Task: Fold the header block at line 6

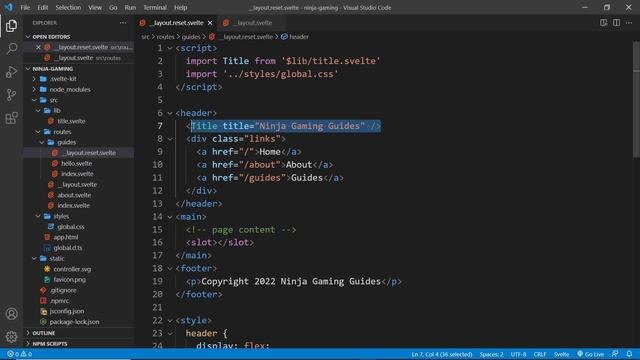Action: click(170, 113)
